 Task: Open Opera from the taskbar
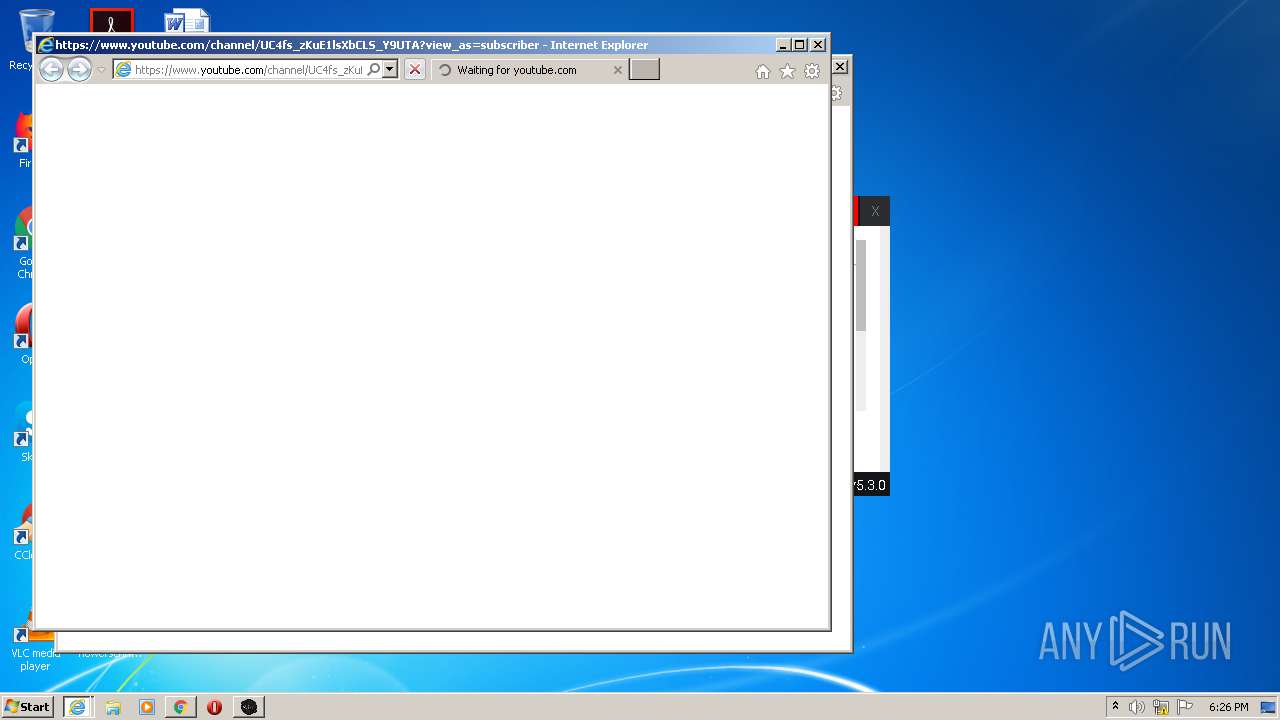(214, 707)
